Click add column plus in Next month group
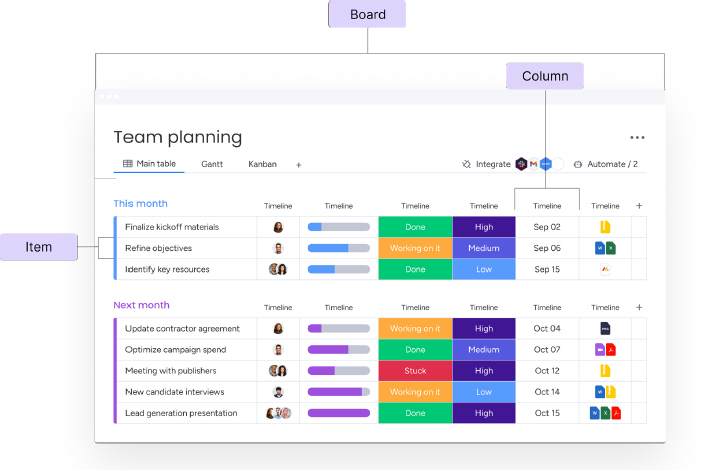This screenshot has width=705, height=470. pyautogui.click(x=639, y=308)
